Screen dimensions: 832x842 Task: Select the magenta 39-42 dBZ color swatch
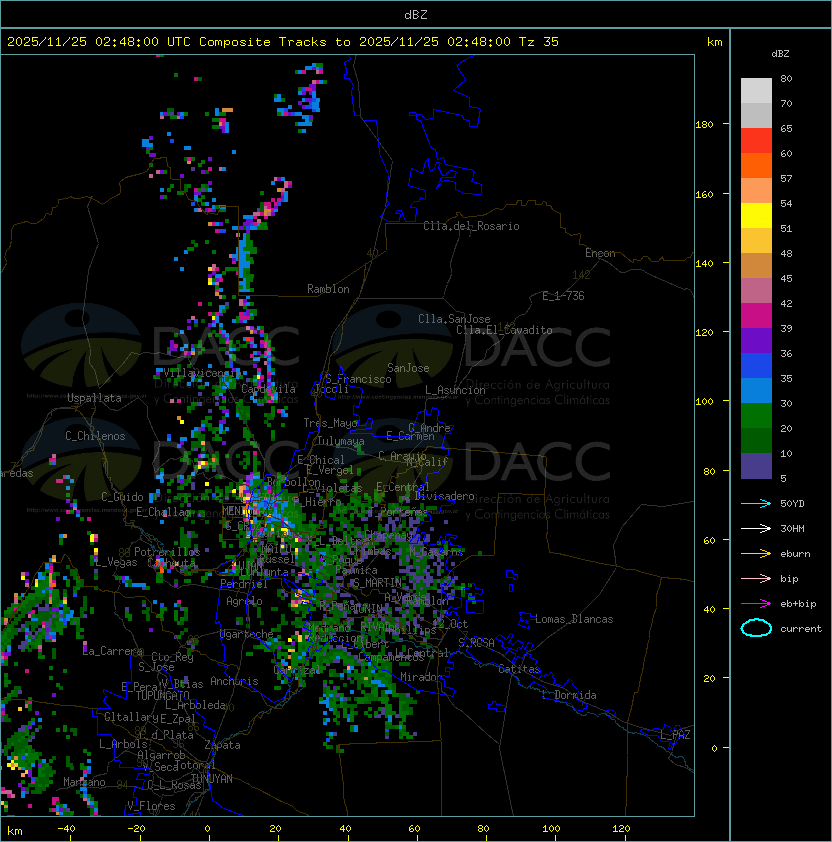(x=756, y=316)
